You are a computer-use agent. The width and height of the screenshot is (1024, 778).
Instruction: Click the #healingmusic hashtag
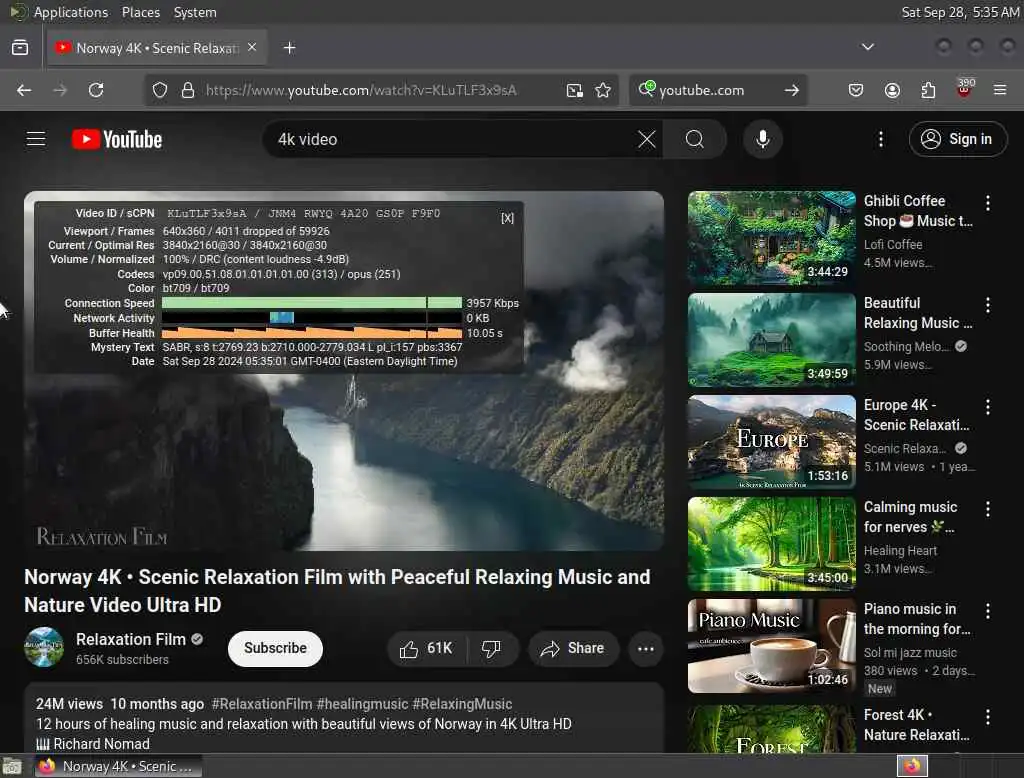coord(362,704)
